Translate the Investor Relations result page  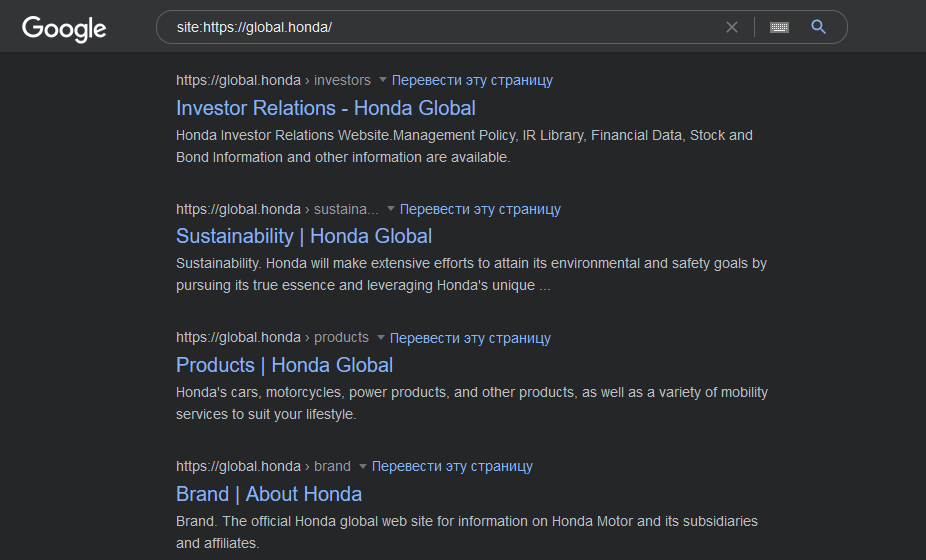pos(472,80)
